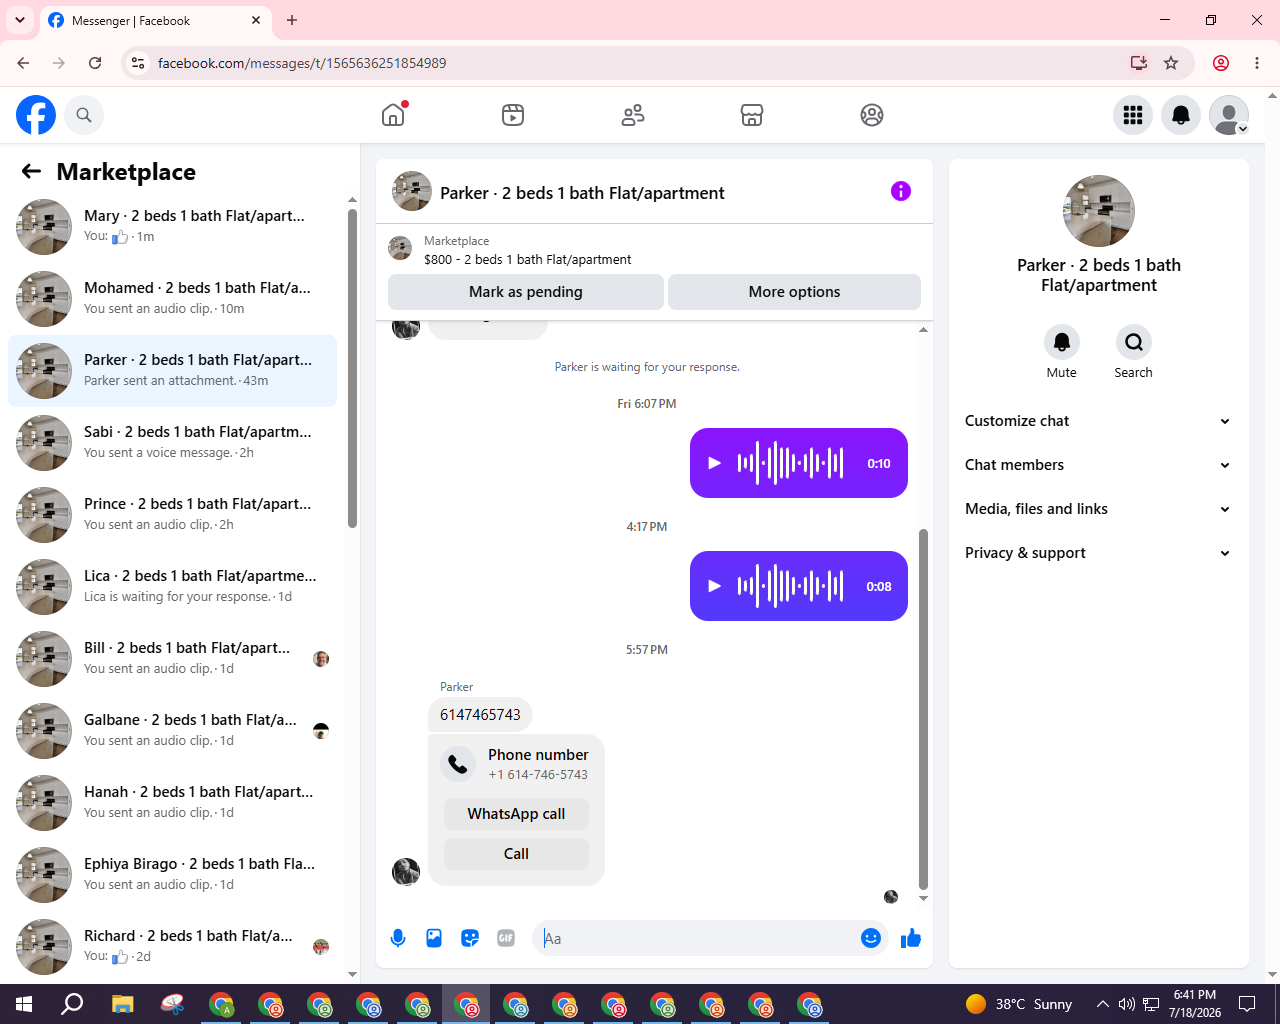
Task: Play the 0:10 voice message
Action: point(714,463)
